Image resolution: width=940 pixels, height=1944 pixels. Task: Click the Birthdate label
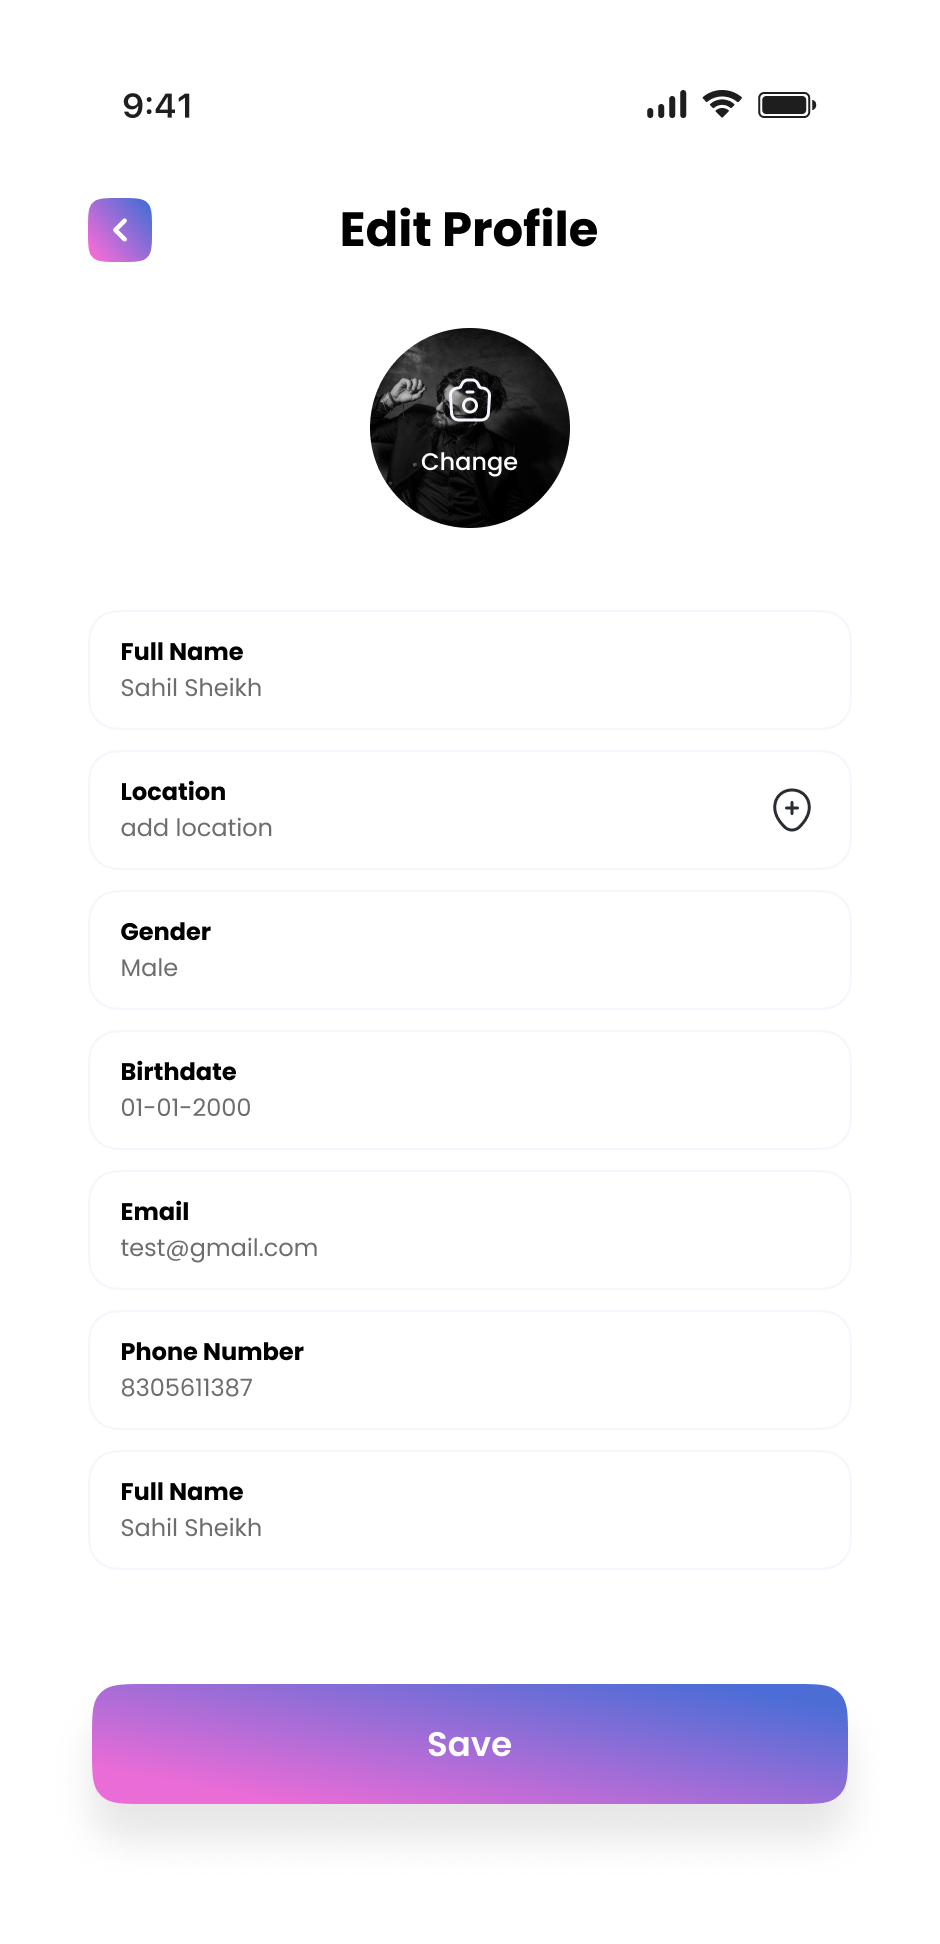(x=179, y=1072)
